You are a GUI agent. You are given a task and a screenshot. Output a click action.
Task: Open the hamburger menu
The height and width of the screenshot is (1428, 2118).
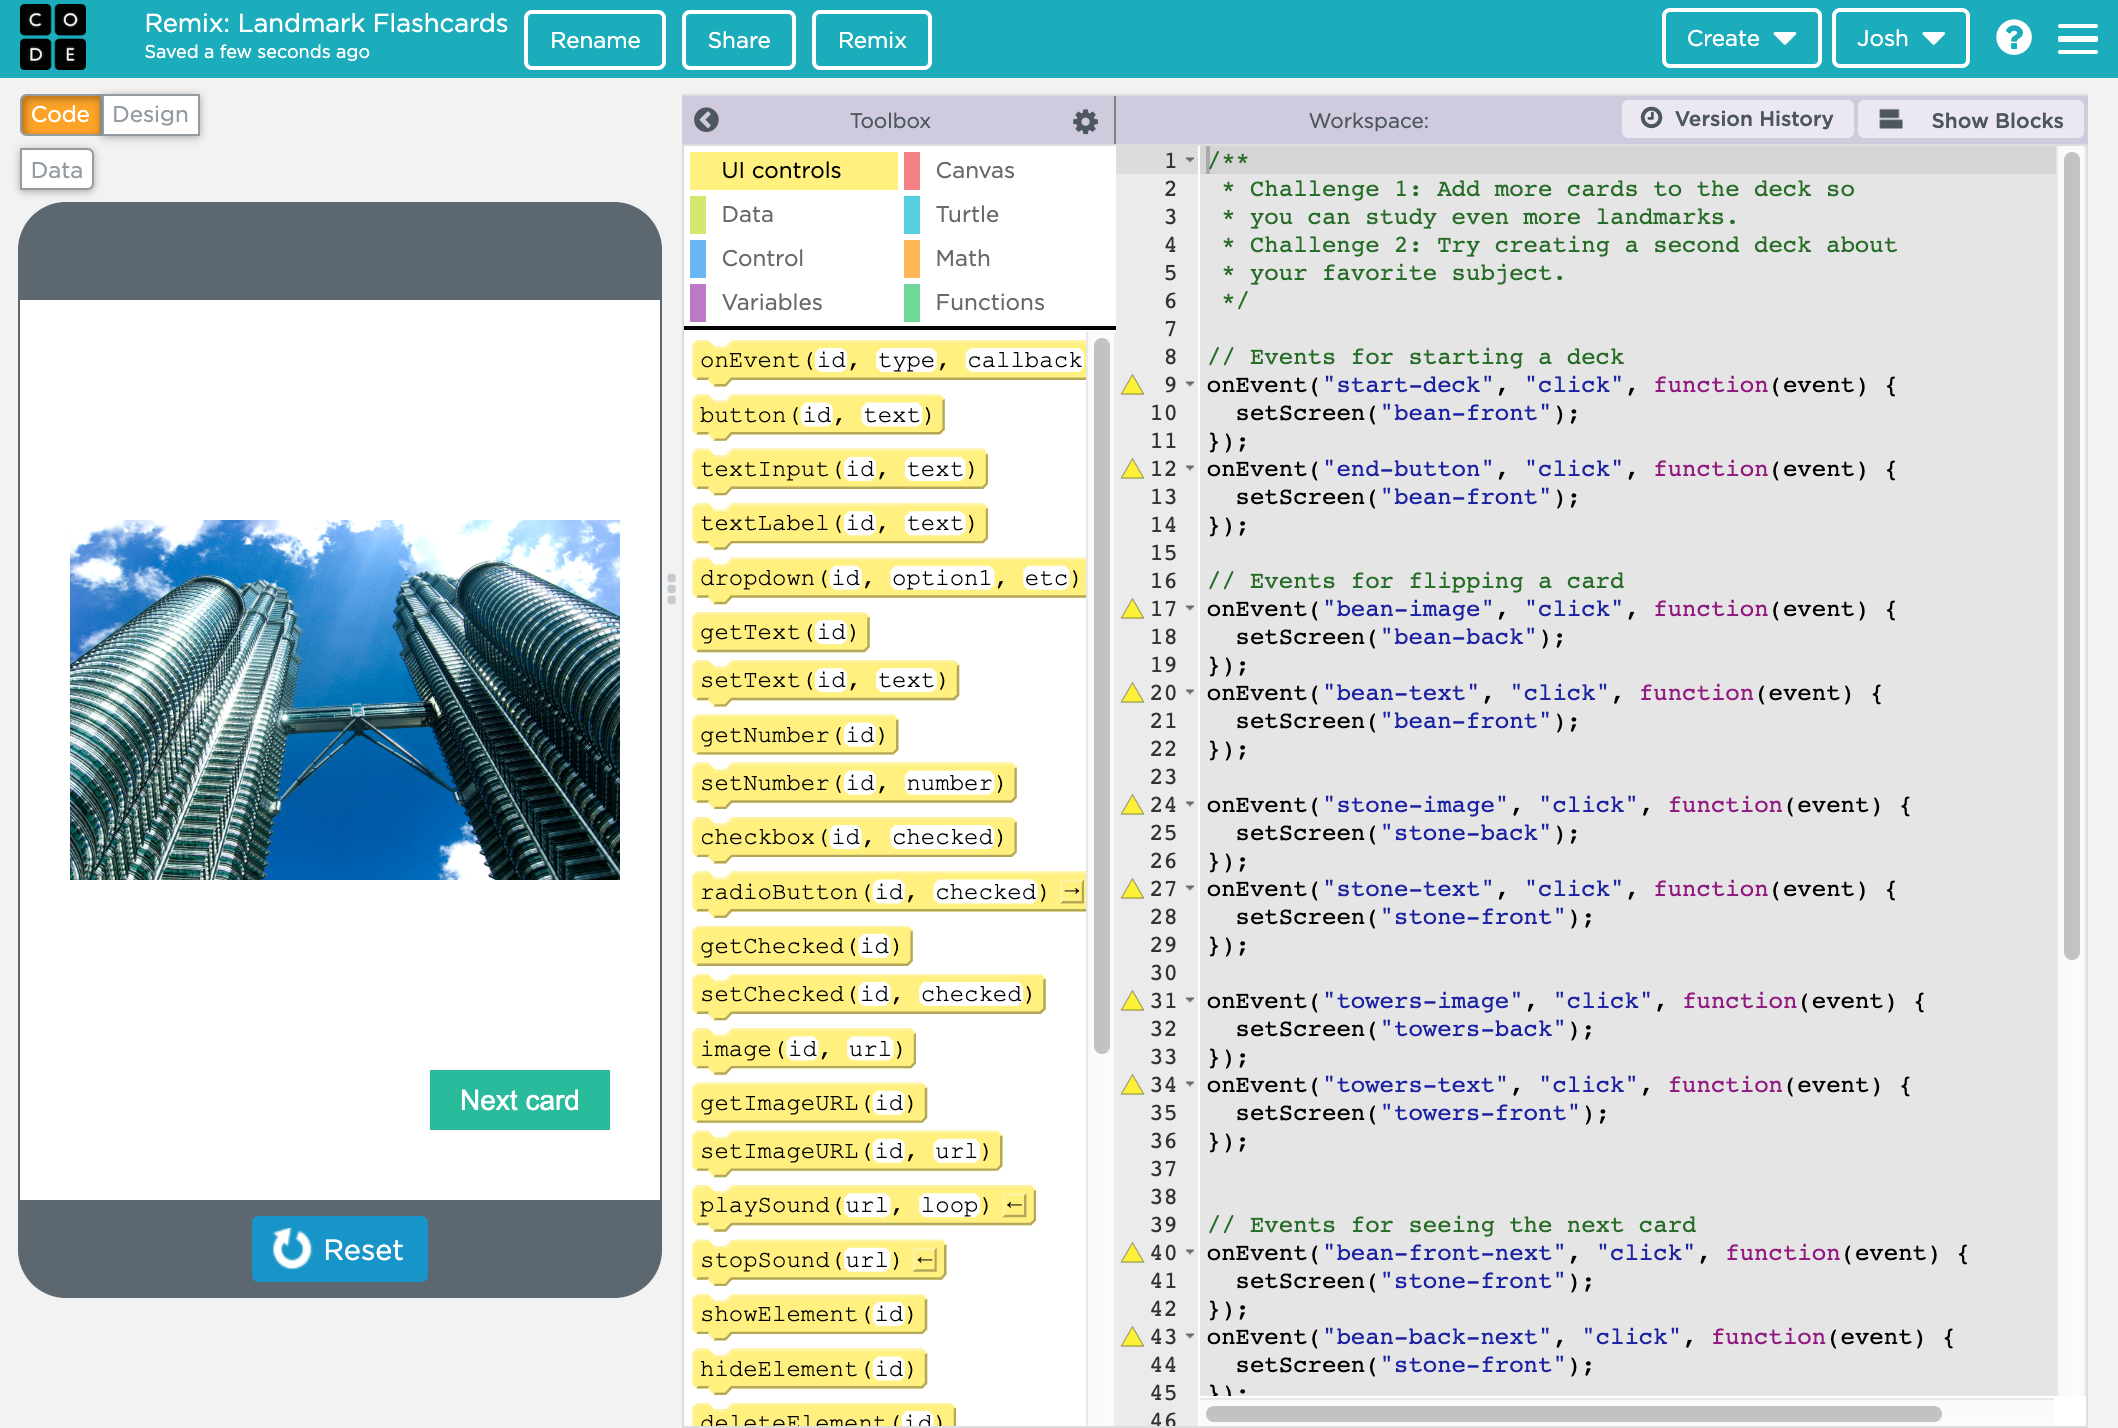point(2081,40)
